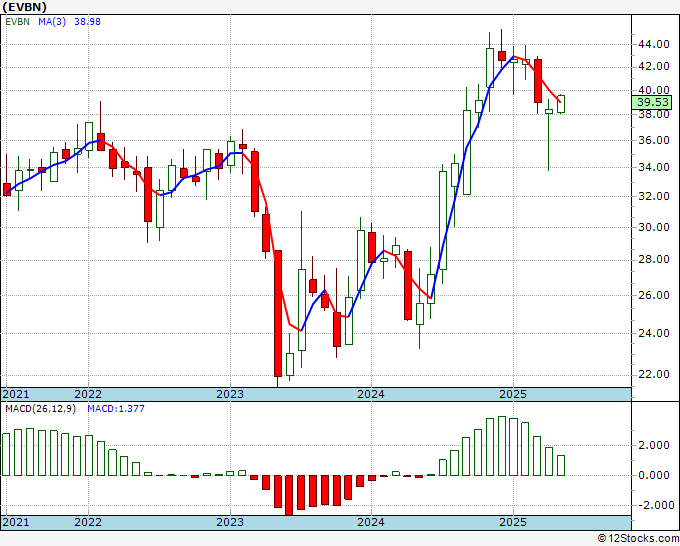Click 2025 on the price chart timeline
The height and width of the screenshot is (546, 680).
(513, 394)
